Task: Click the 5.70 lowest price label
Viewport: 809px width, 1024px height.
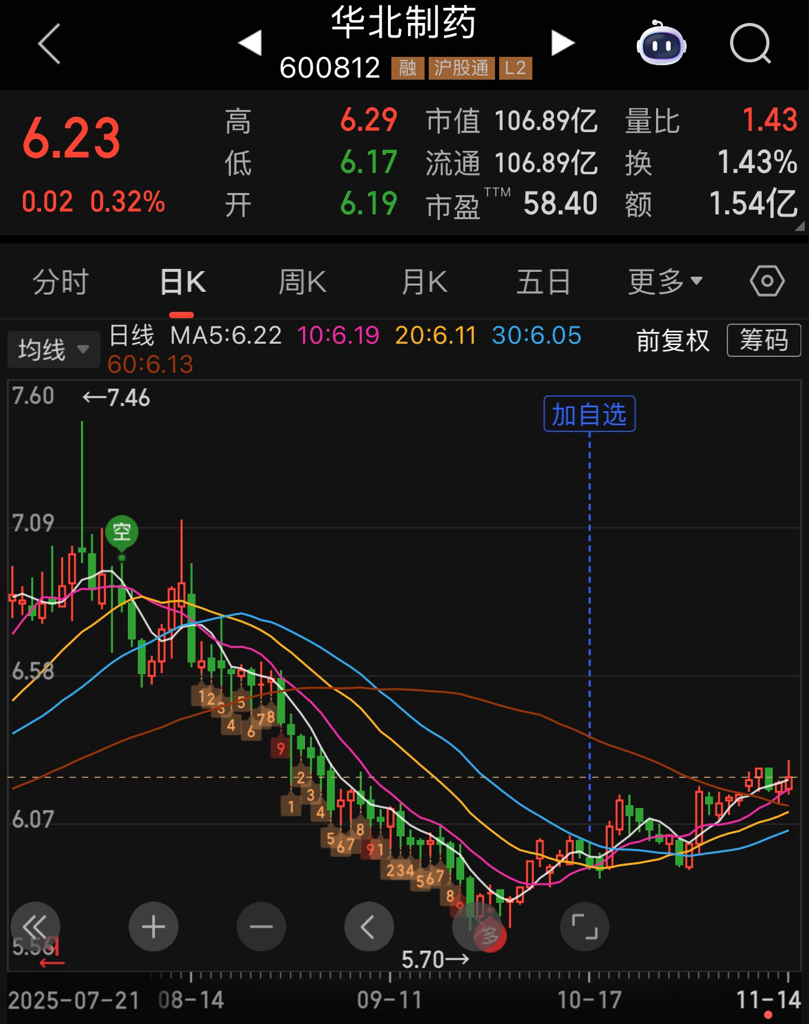Action: click(436, 959)
